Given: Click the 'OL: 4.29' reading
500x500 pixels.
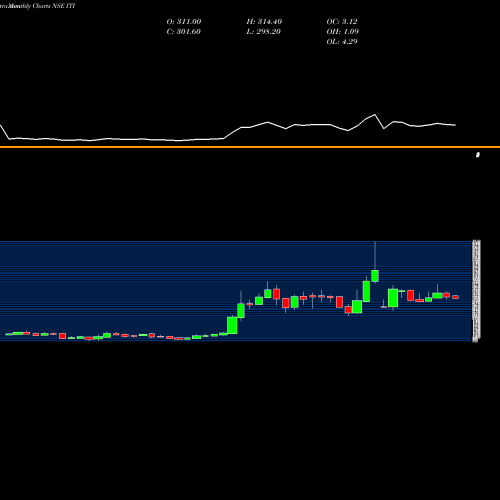Looking at the screenshot, I should click(x=342, y=41).
